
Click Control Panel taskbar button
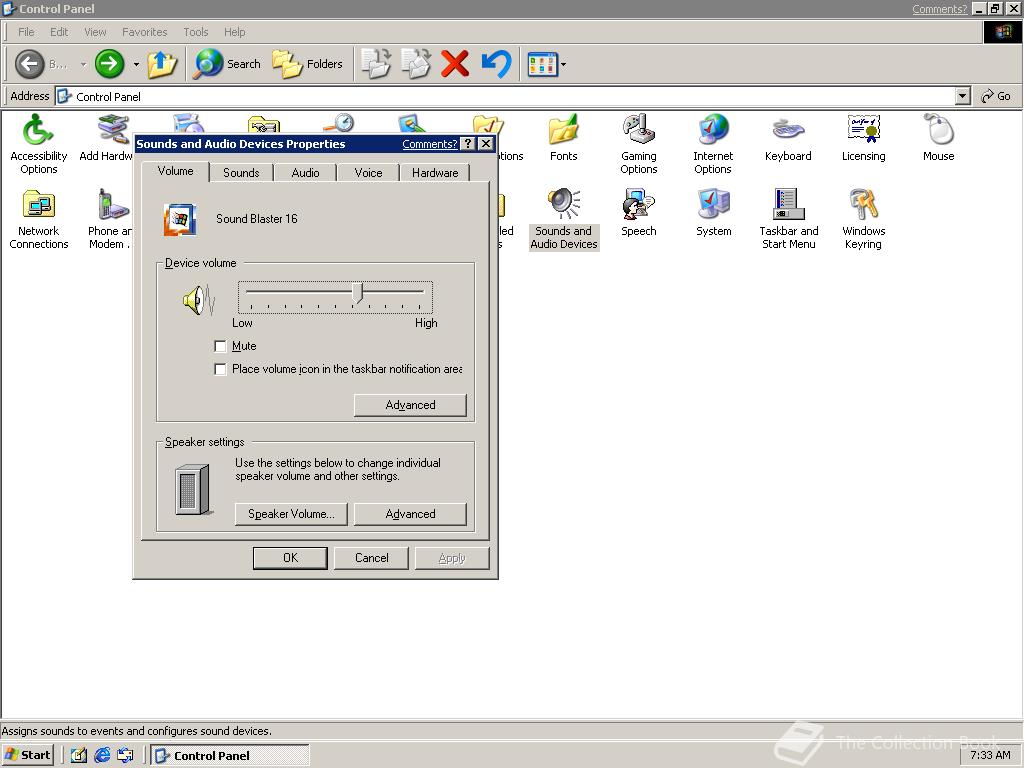pos(231,755)
